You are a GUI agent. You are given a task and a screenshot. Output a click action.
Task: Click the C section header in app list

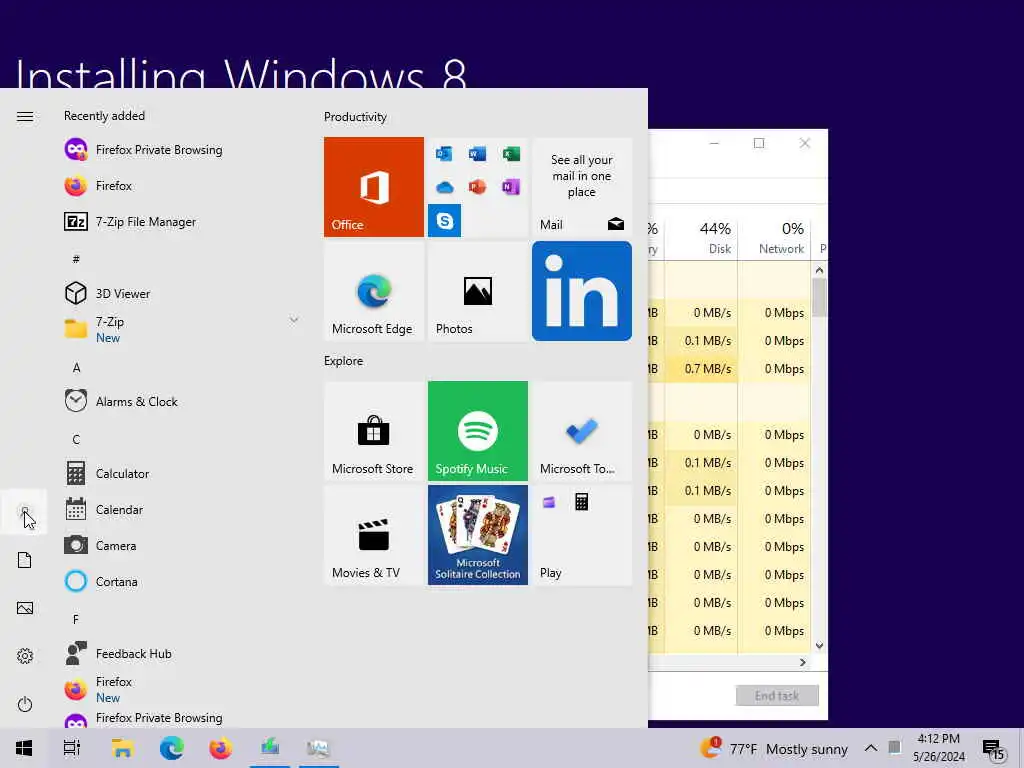76,440
